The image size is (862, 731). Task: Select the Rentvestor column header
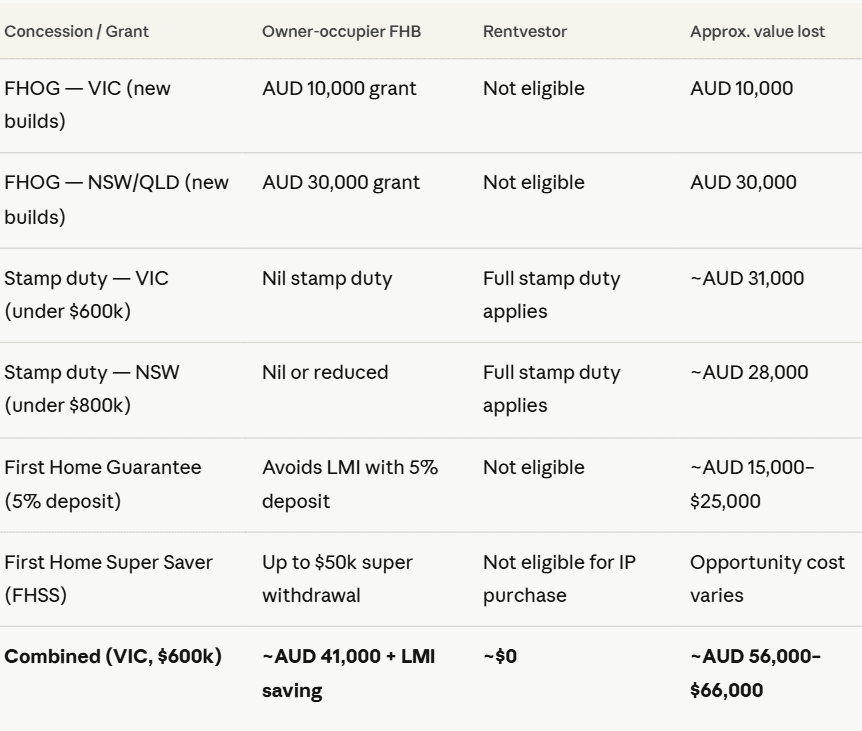524,31
